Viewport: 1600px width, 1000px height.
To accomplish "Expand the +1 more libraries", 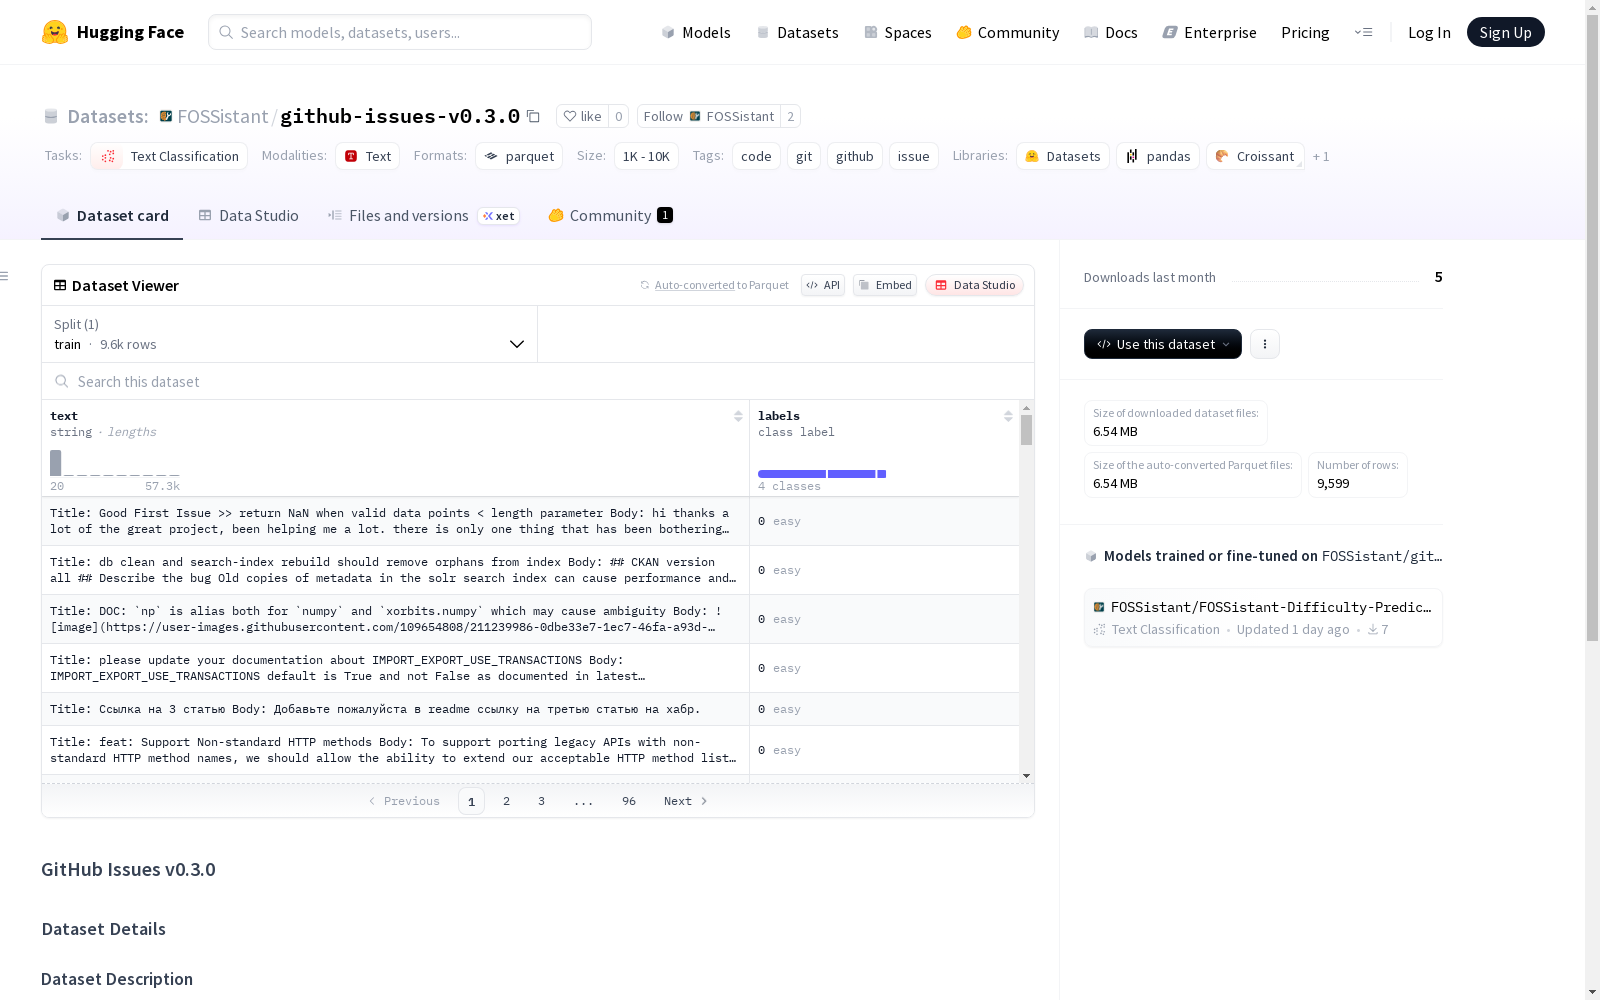I will click(x=1321, y=156).
